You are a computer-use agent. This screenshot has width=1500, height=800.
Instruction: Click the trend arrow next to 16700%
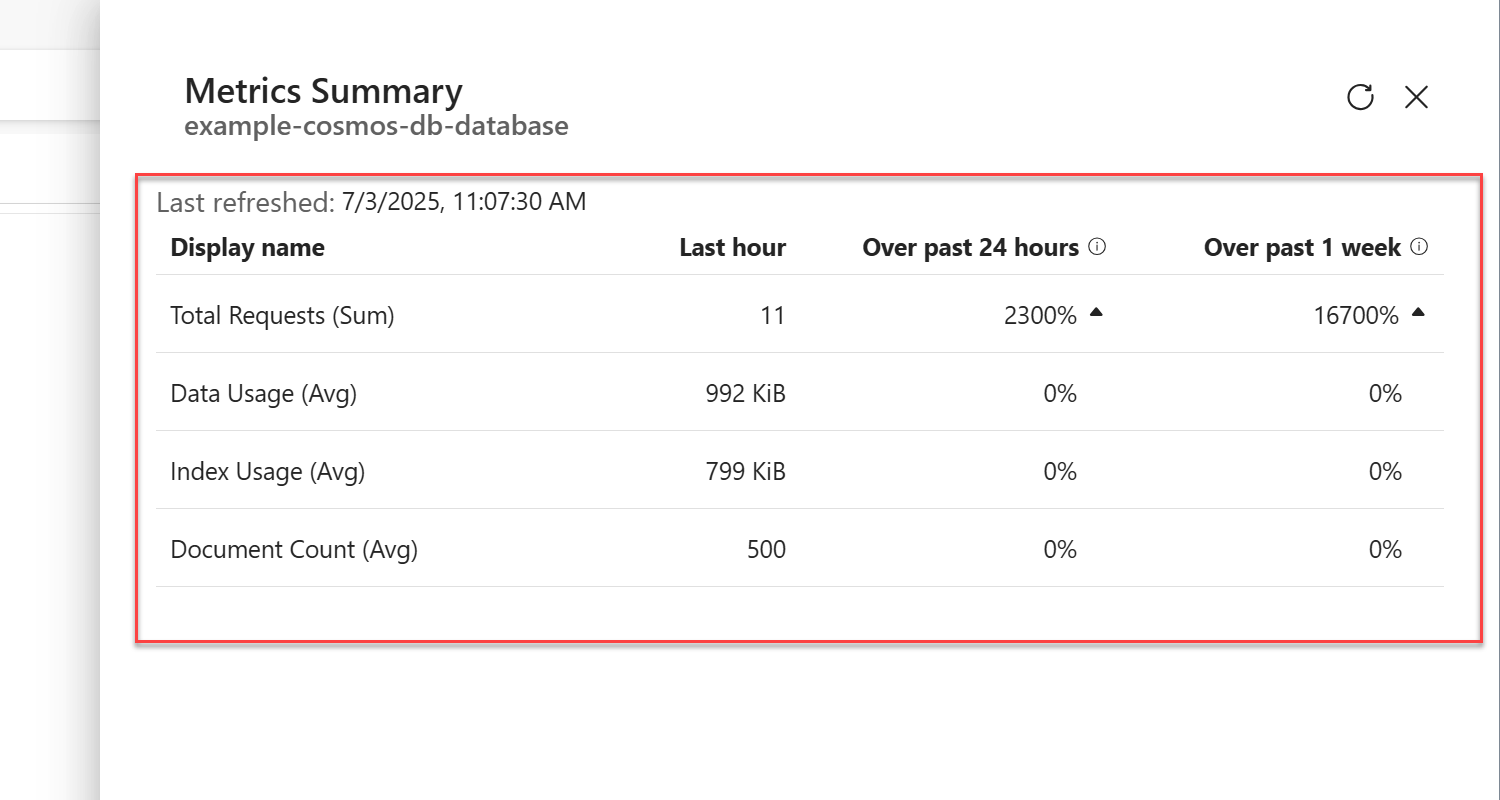point(1418,313)
